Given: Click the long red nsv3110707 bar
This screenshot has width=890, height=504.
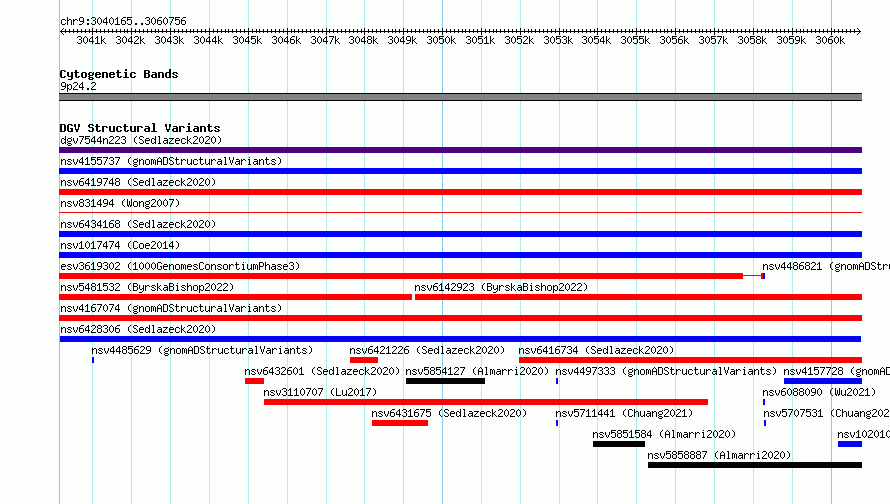Looking at the screenshot, I should click(x=486, y=402).
